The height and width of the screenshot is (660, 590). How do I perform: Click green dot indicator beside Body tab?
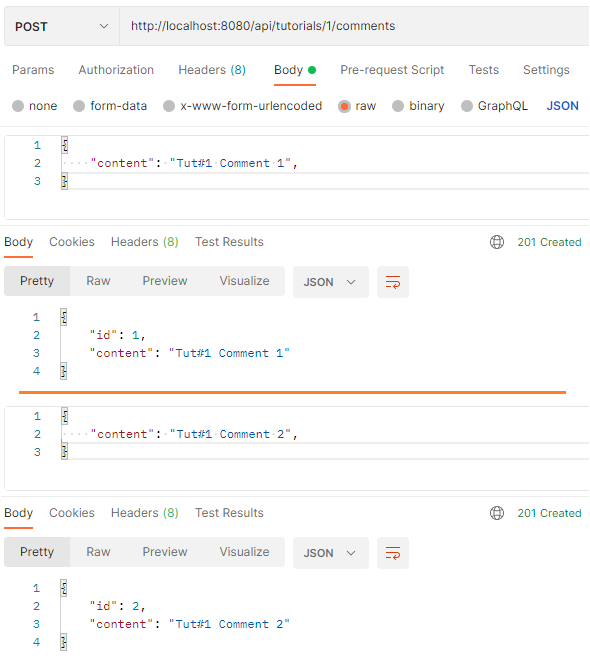(x=312, y=70)
